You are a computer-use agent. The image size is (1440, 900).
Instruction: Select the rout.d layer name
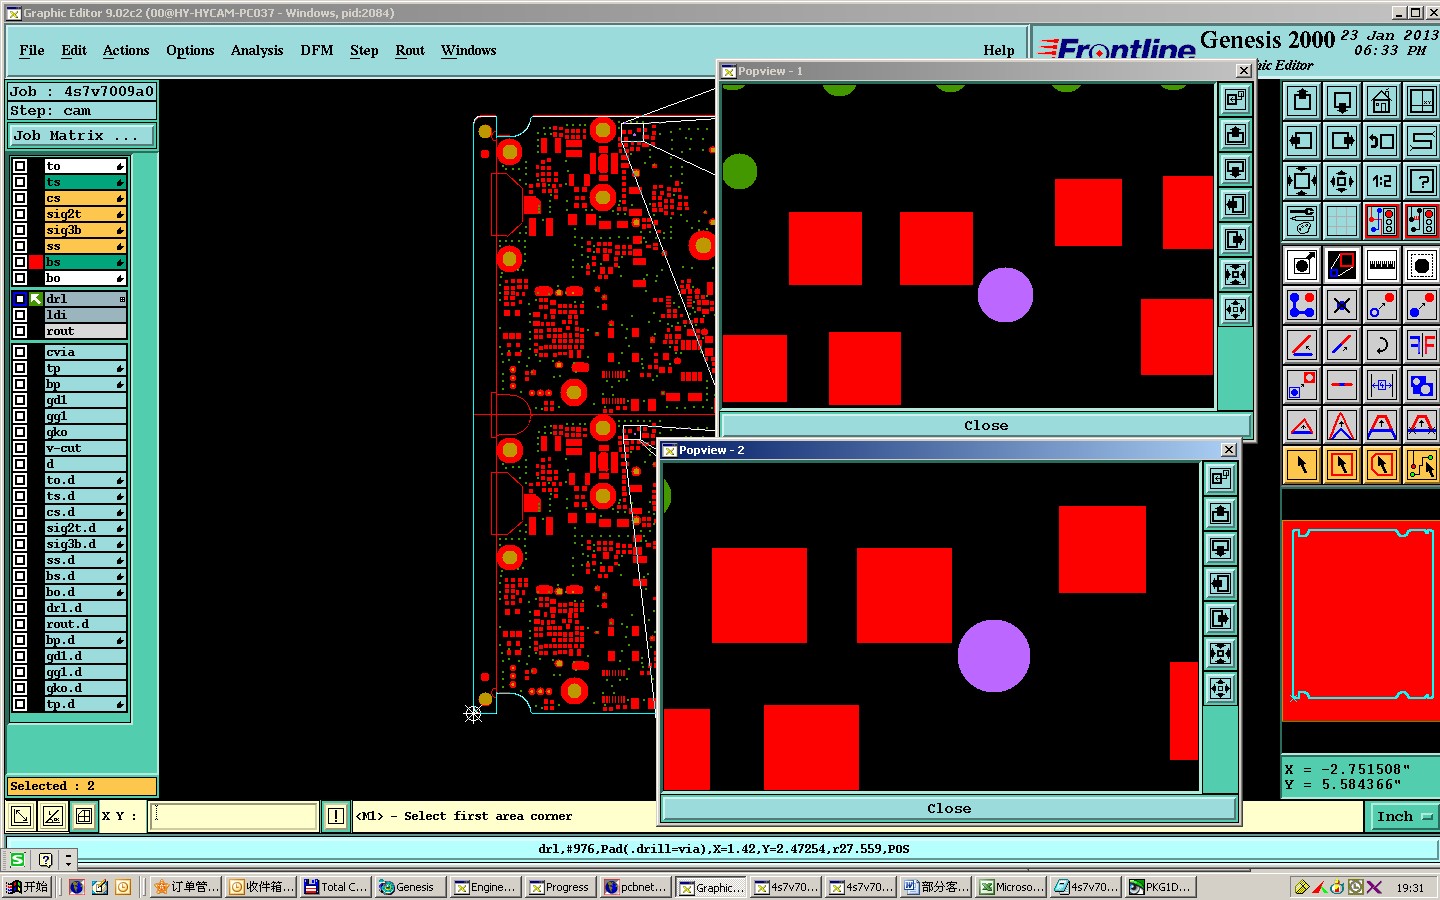tap(85, 624)
